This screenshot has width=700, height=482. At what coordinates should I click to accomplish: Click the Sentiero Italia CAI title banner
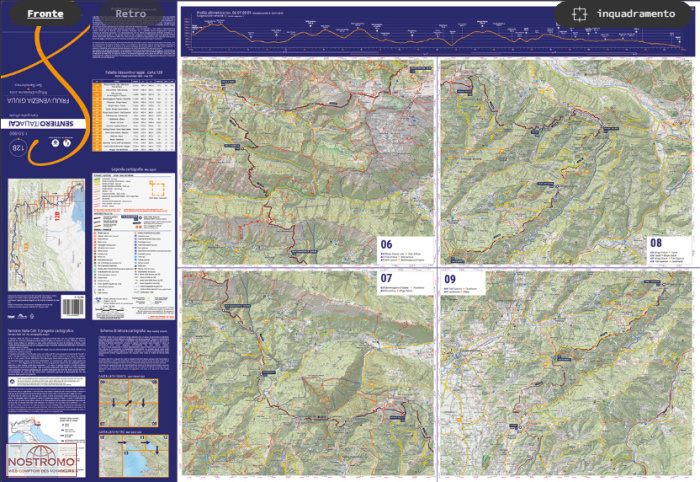(x=43, y=123)
